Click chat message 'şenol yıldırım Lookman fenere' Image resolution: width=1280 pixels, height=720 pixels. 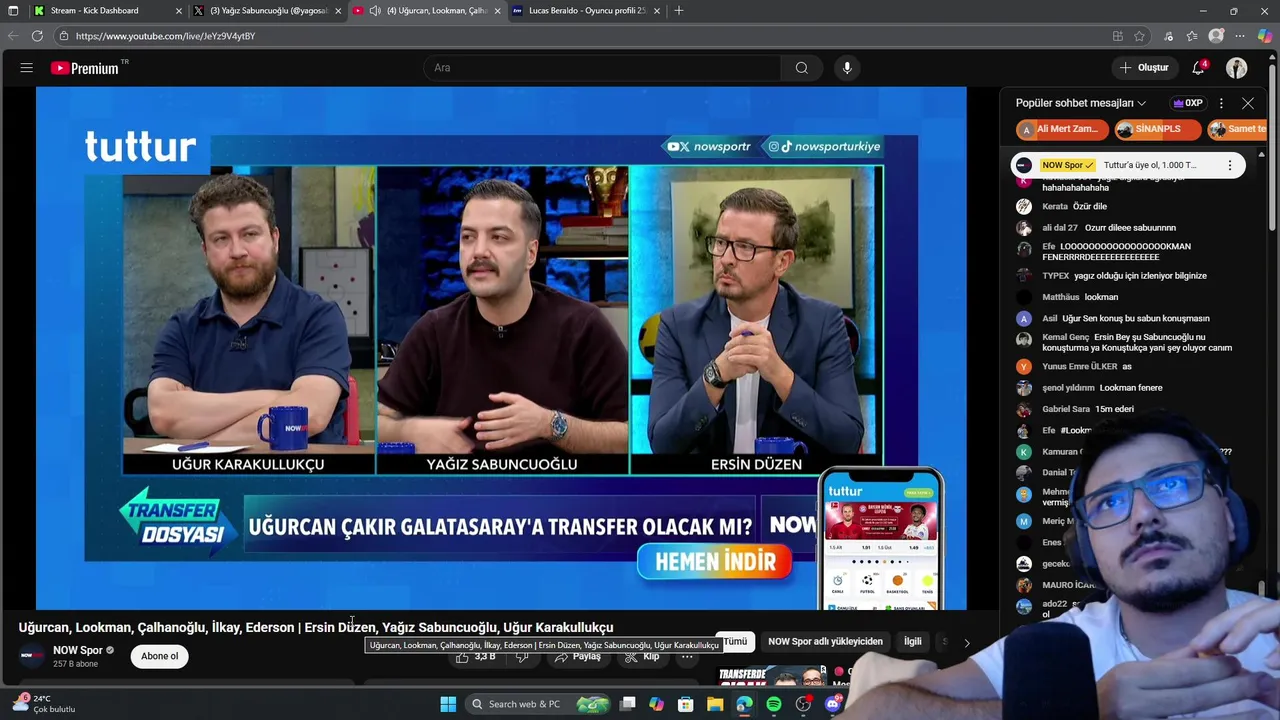click(x=1101, y=388)
